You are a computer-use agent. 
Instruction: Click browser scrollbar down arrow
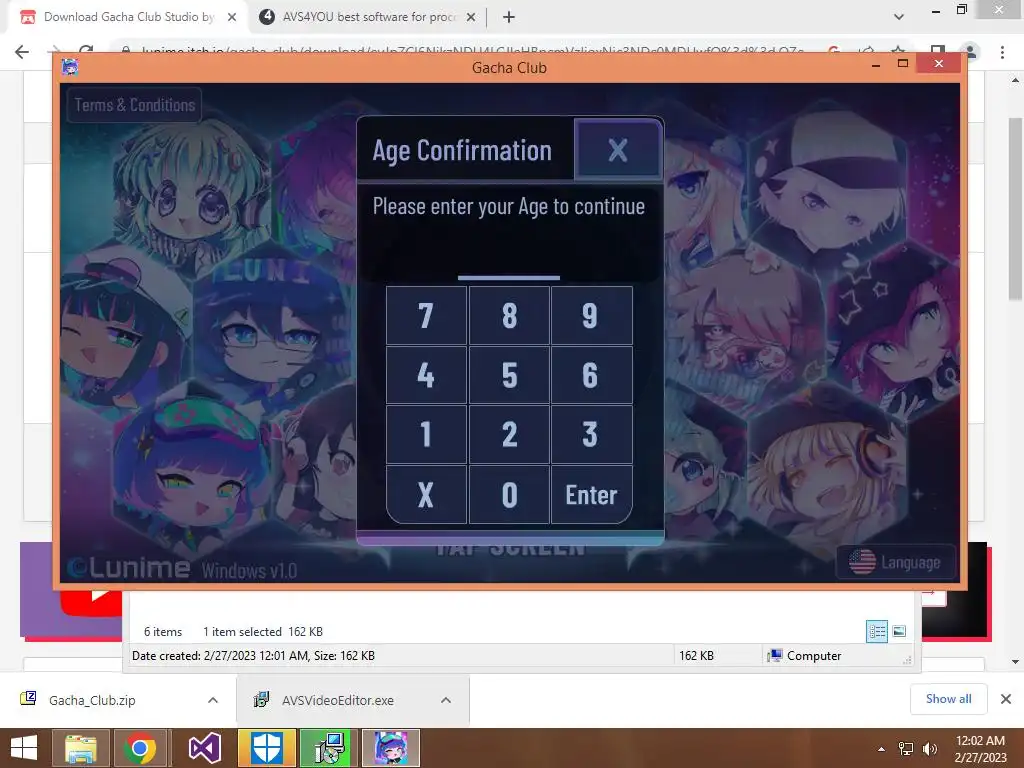(x=1015, y=662)
